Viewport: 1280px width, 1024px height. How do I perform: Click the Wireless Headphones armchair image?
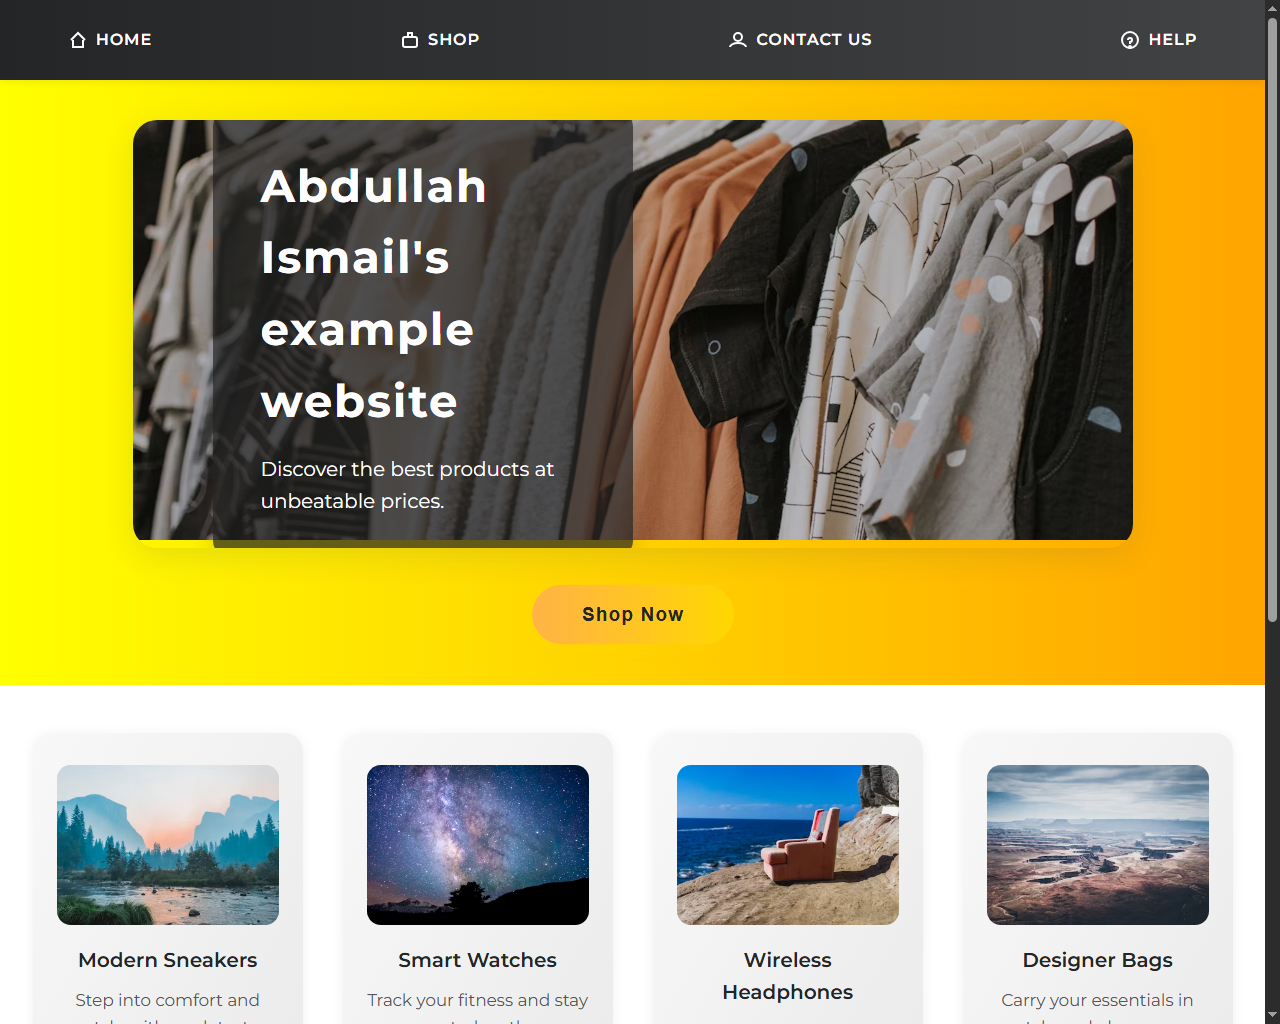click(788, 845)
